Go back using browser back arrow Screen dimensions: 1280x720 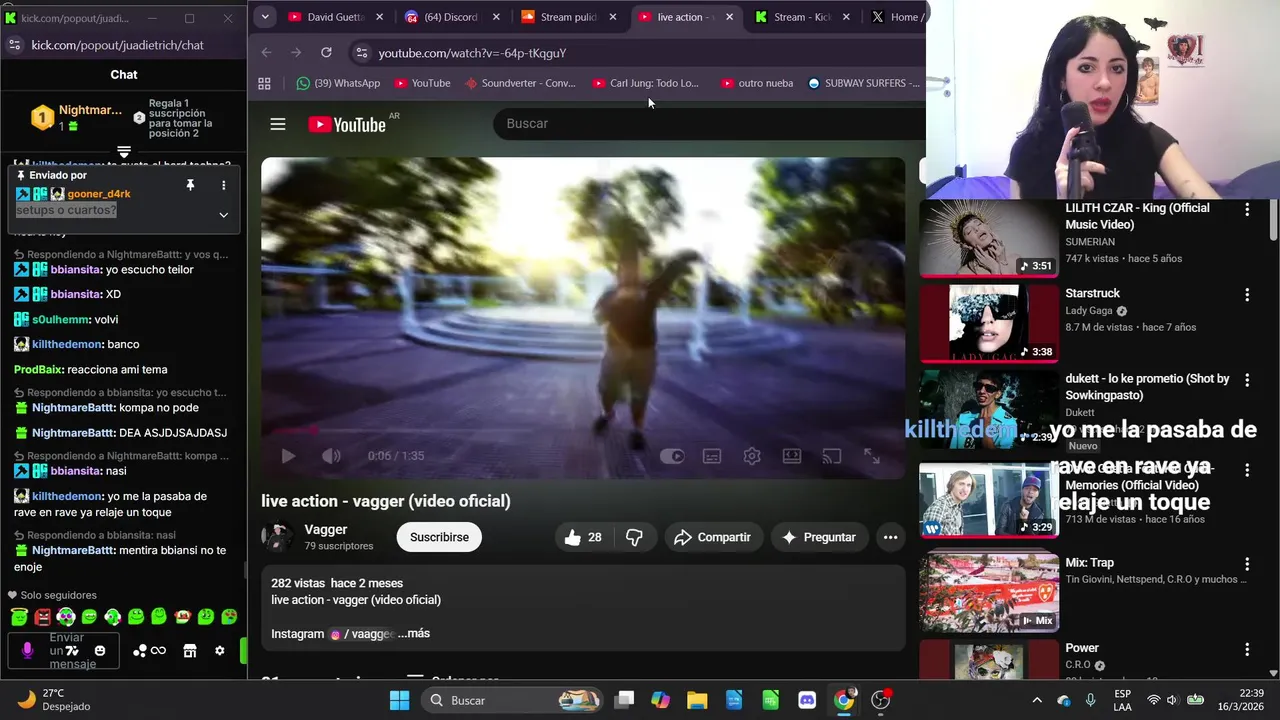(x=266, y=52)
